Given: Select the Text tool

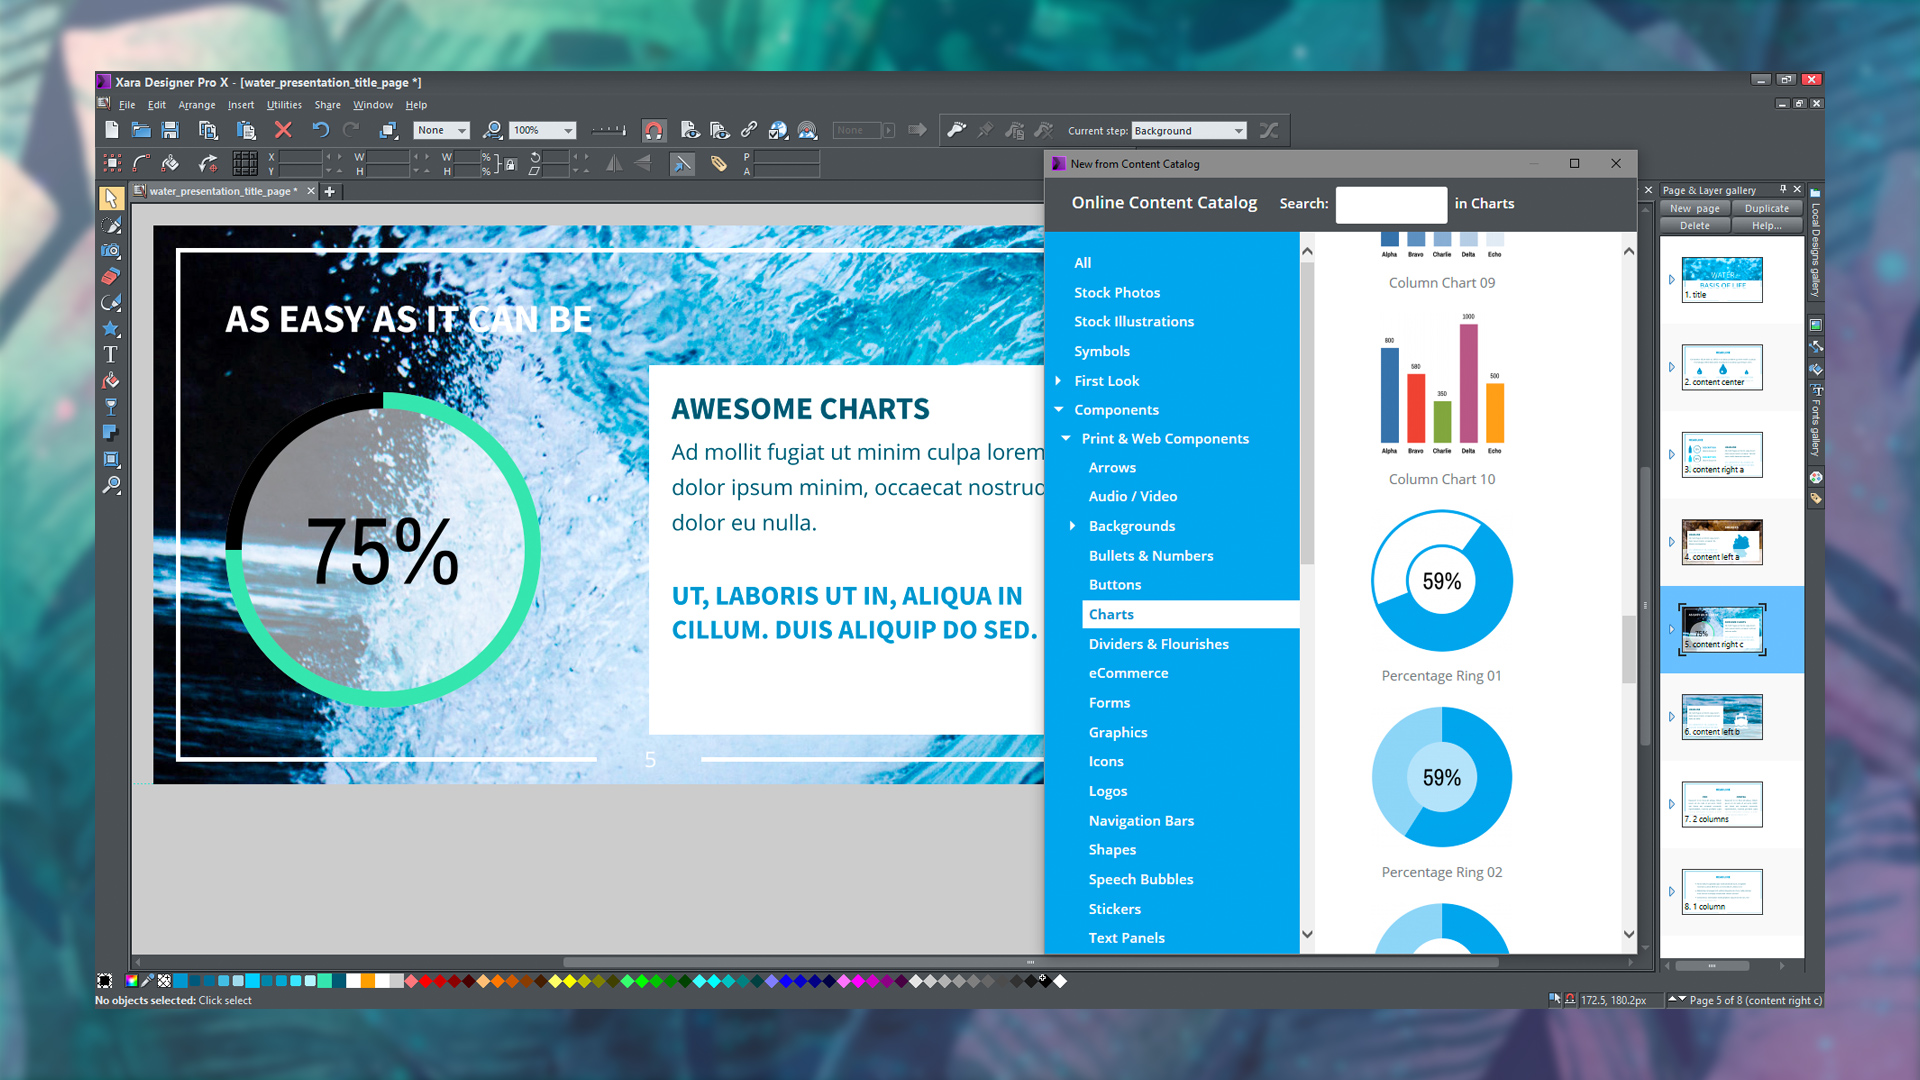Looking at the screenshot, I should point(111,355).
